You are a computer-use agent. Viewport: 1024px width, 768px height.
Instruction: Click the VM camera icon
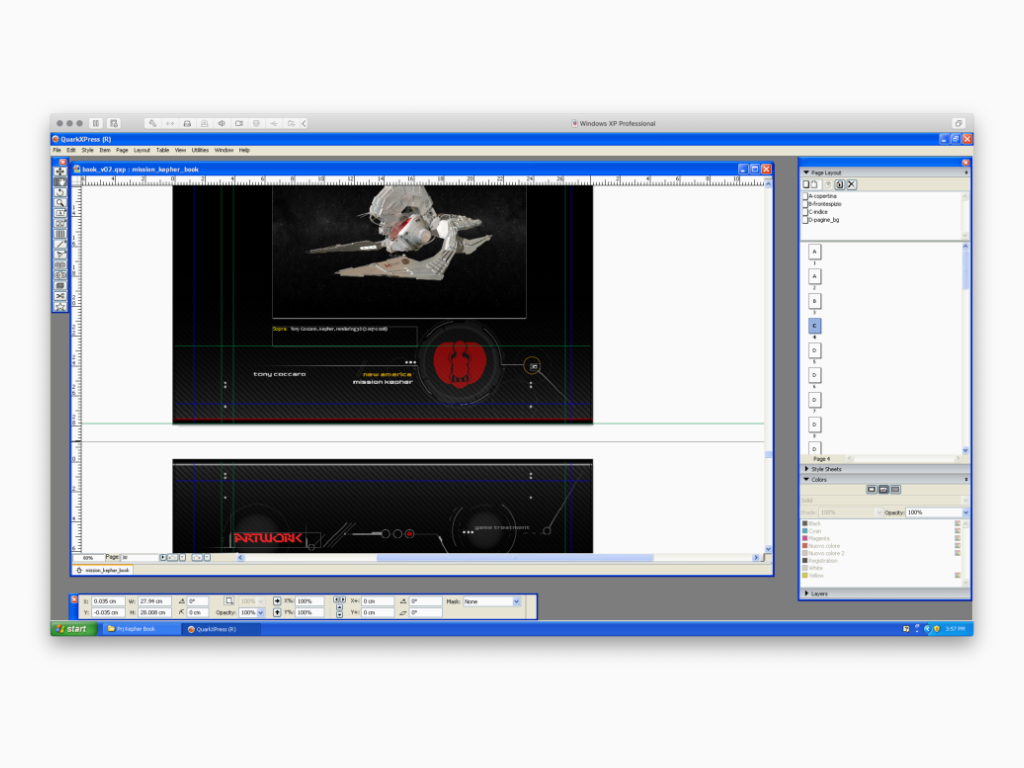click(x=240, y=123)
